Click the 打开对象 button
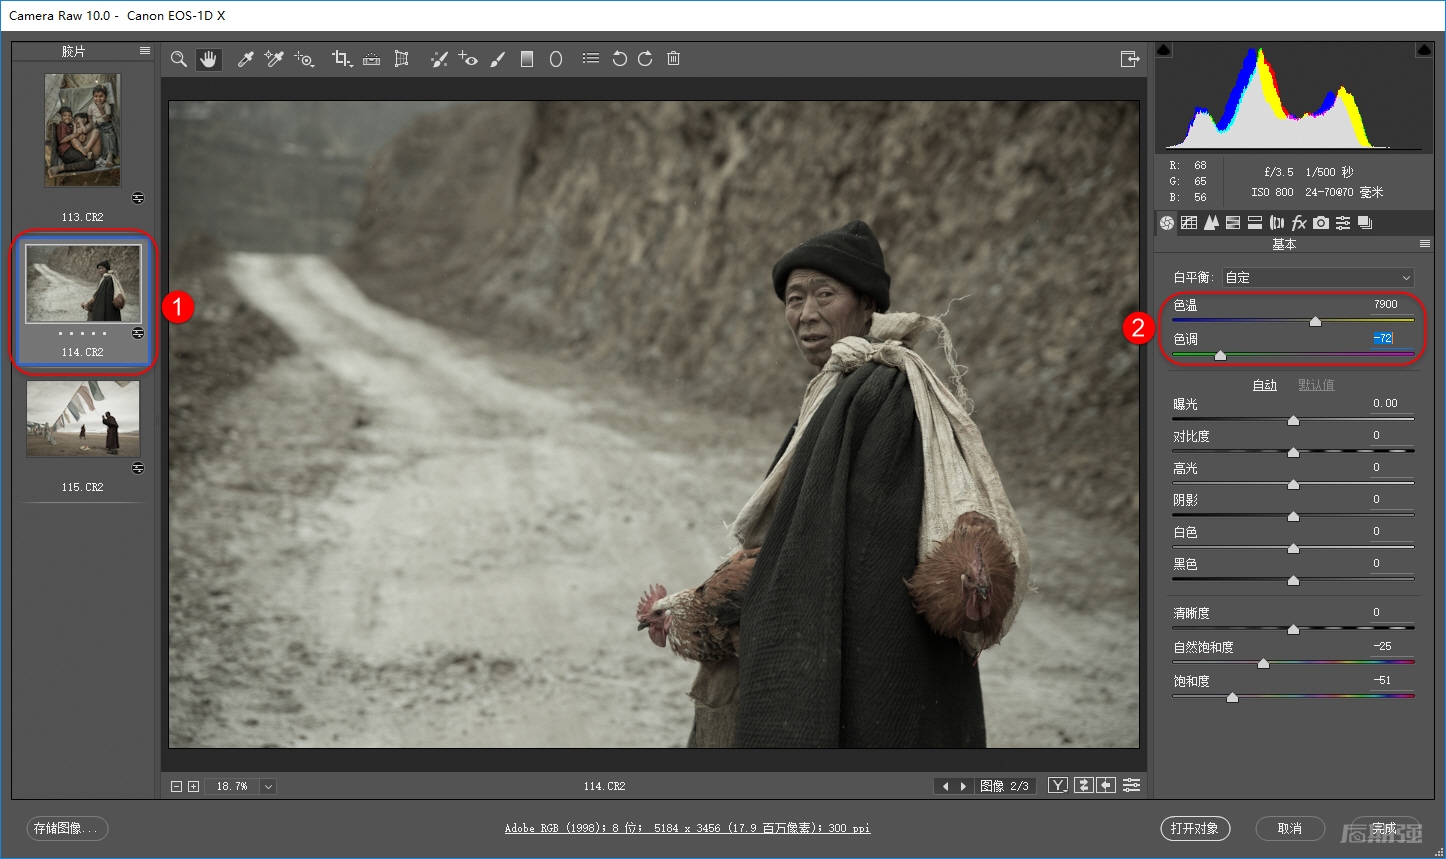Screen dimensions: 1446x859 tap(1195, 828)
